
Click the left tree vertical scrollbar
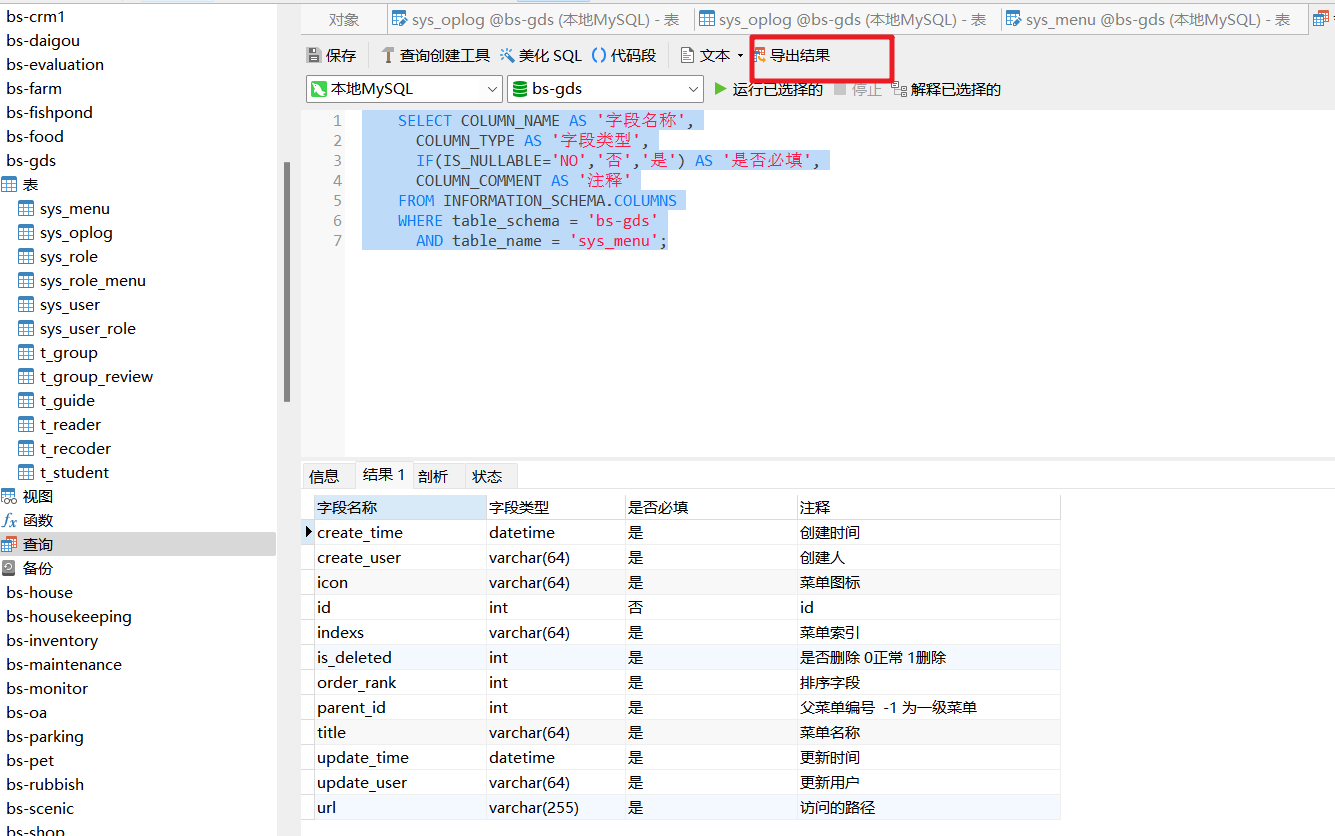point(287,282)
